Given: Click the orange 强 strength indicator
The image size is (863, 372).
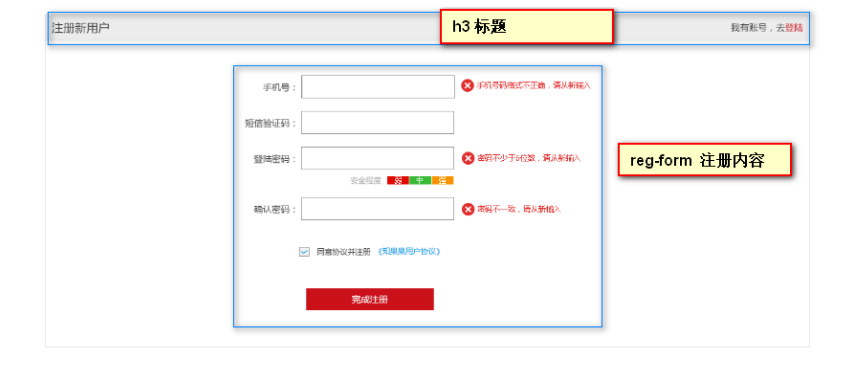Looking at the screenshot, I should [443, 180].
